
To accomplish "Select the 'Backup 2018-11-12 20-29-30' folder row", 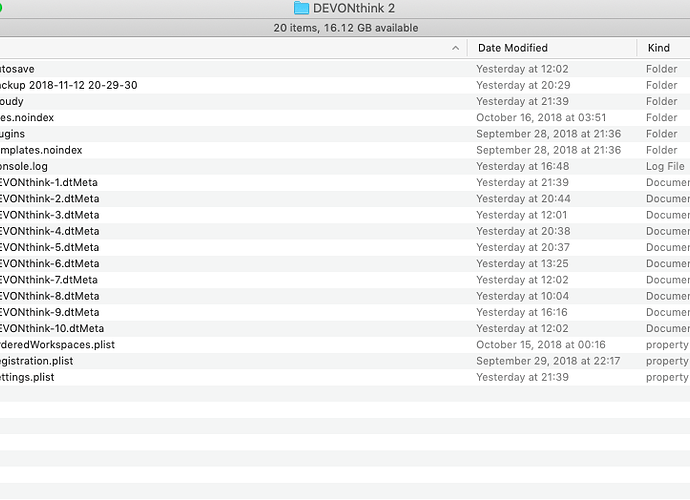I will click(x=345, y=85).
